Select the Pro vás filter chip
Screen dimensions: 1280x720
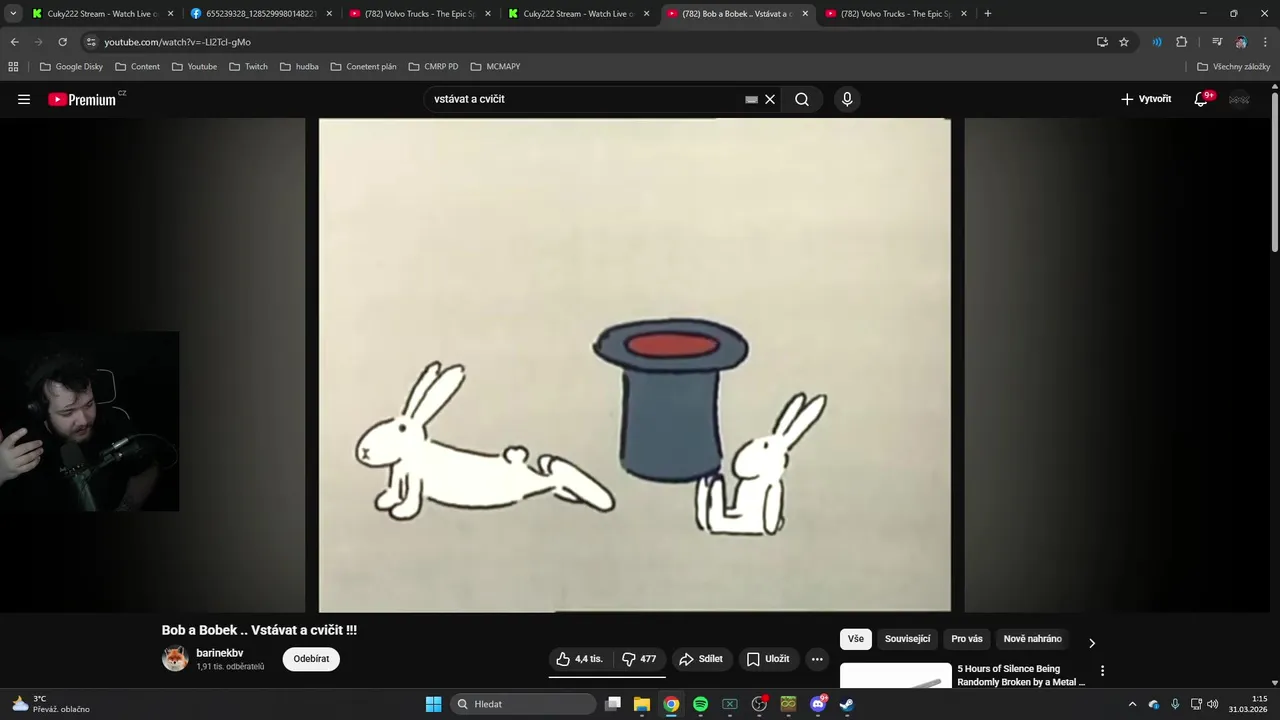point(967,639)
